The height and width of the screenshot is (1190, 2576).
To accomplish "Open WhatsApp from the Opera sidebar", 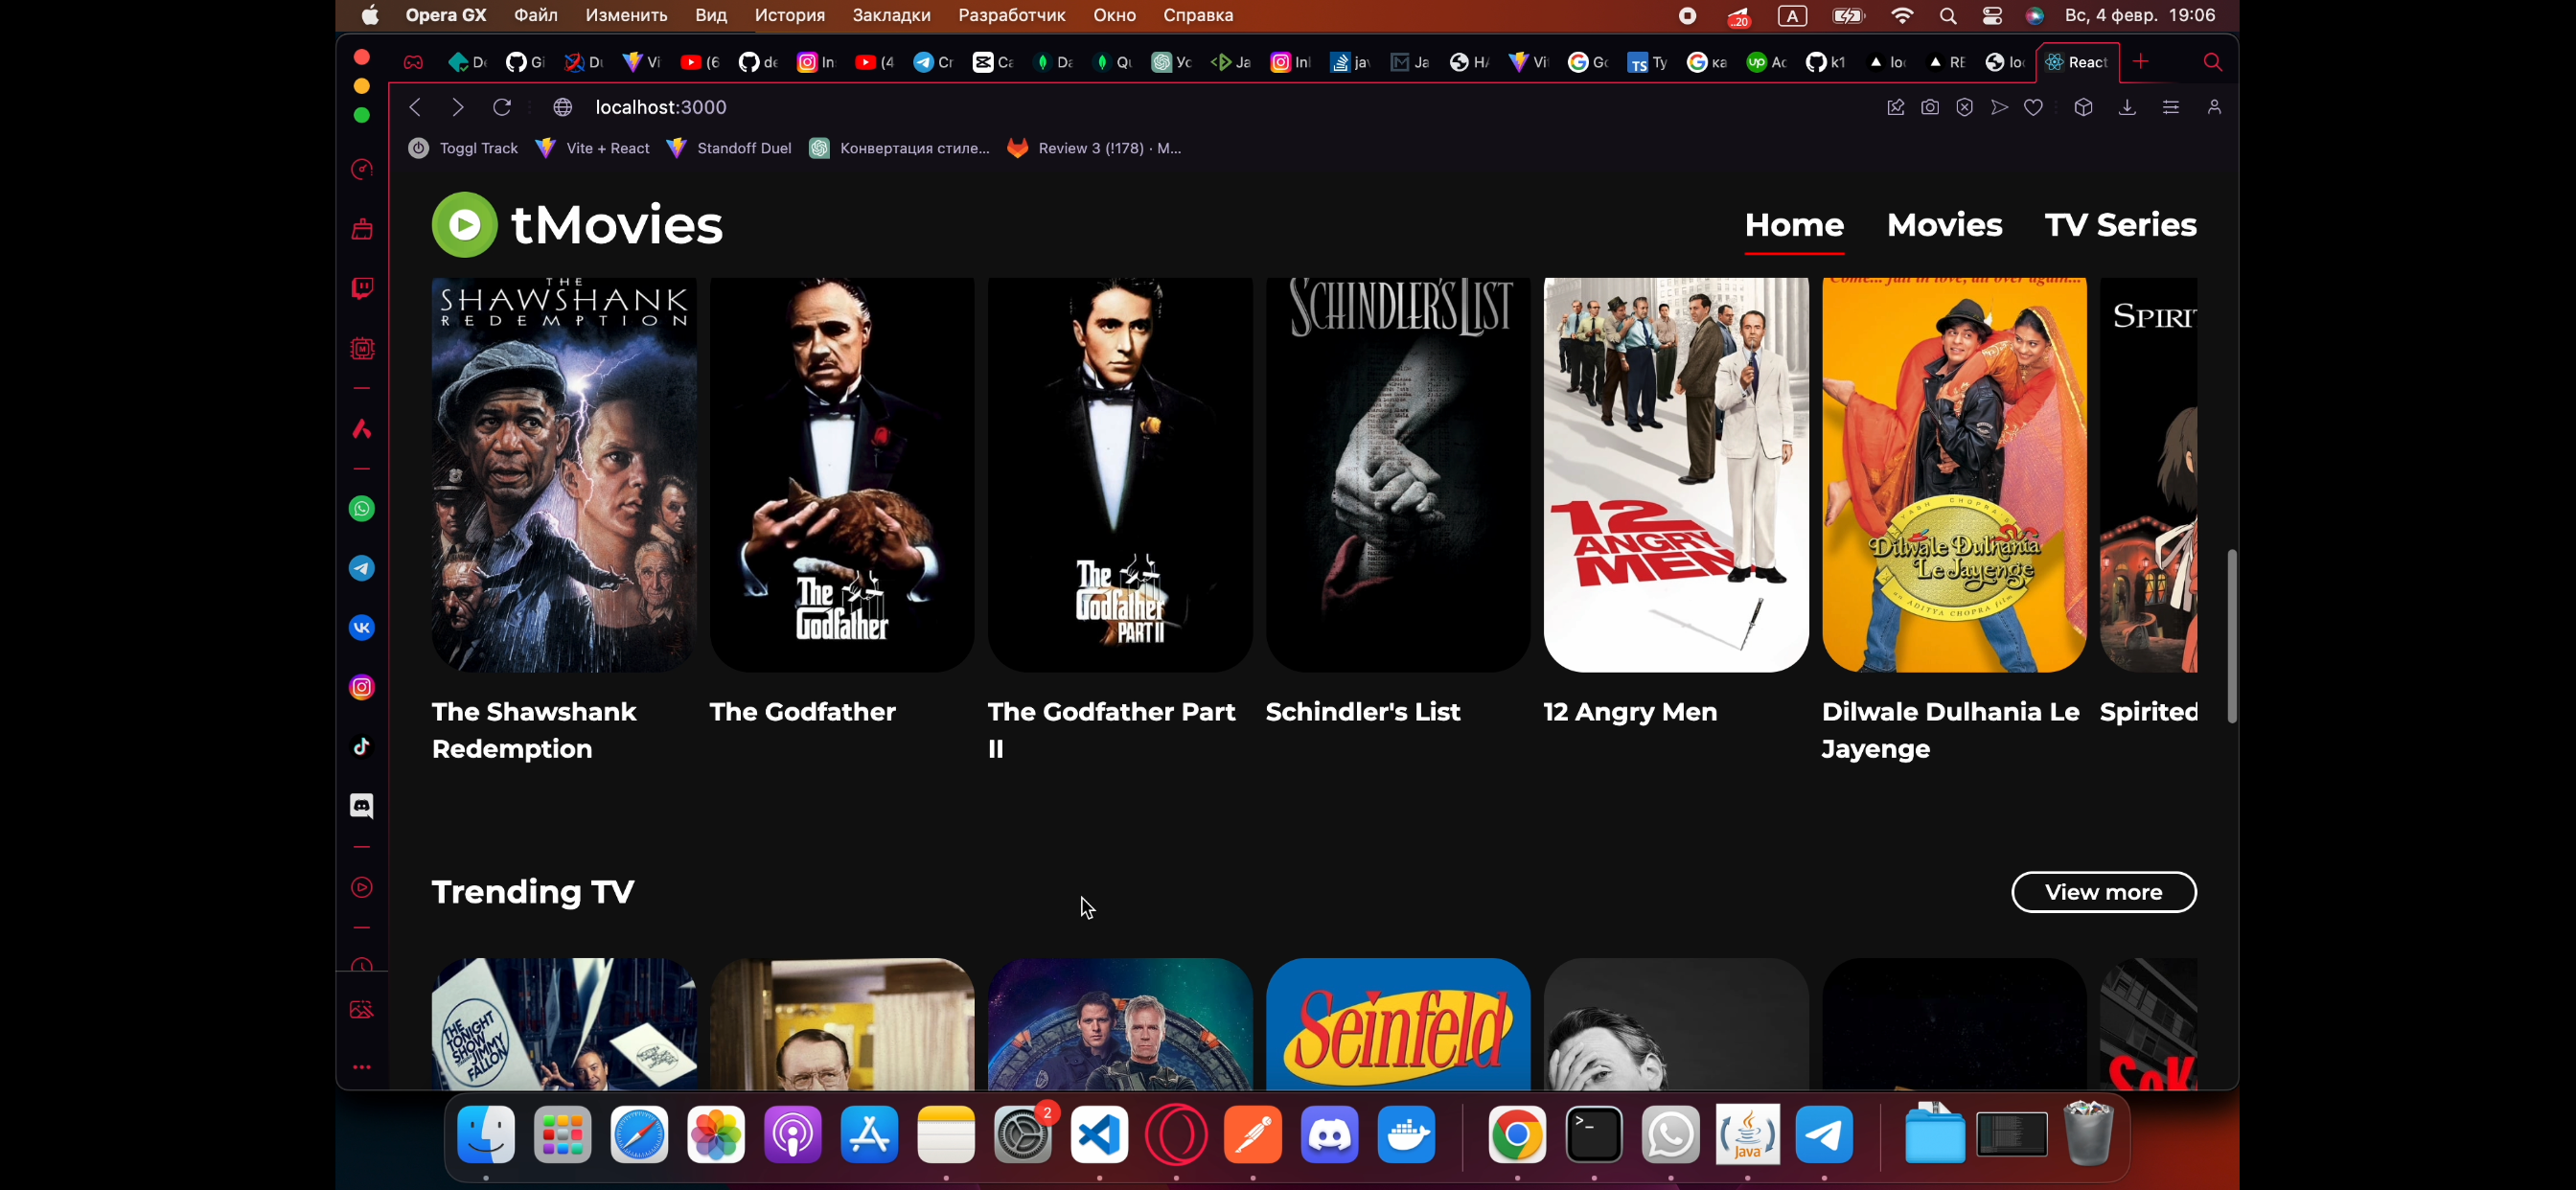I will (362, 509).
